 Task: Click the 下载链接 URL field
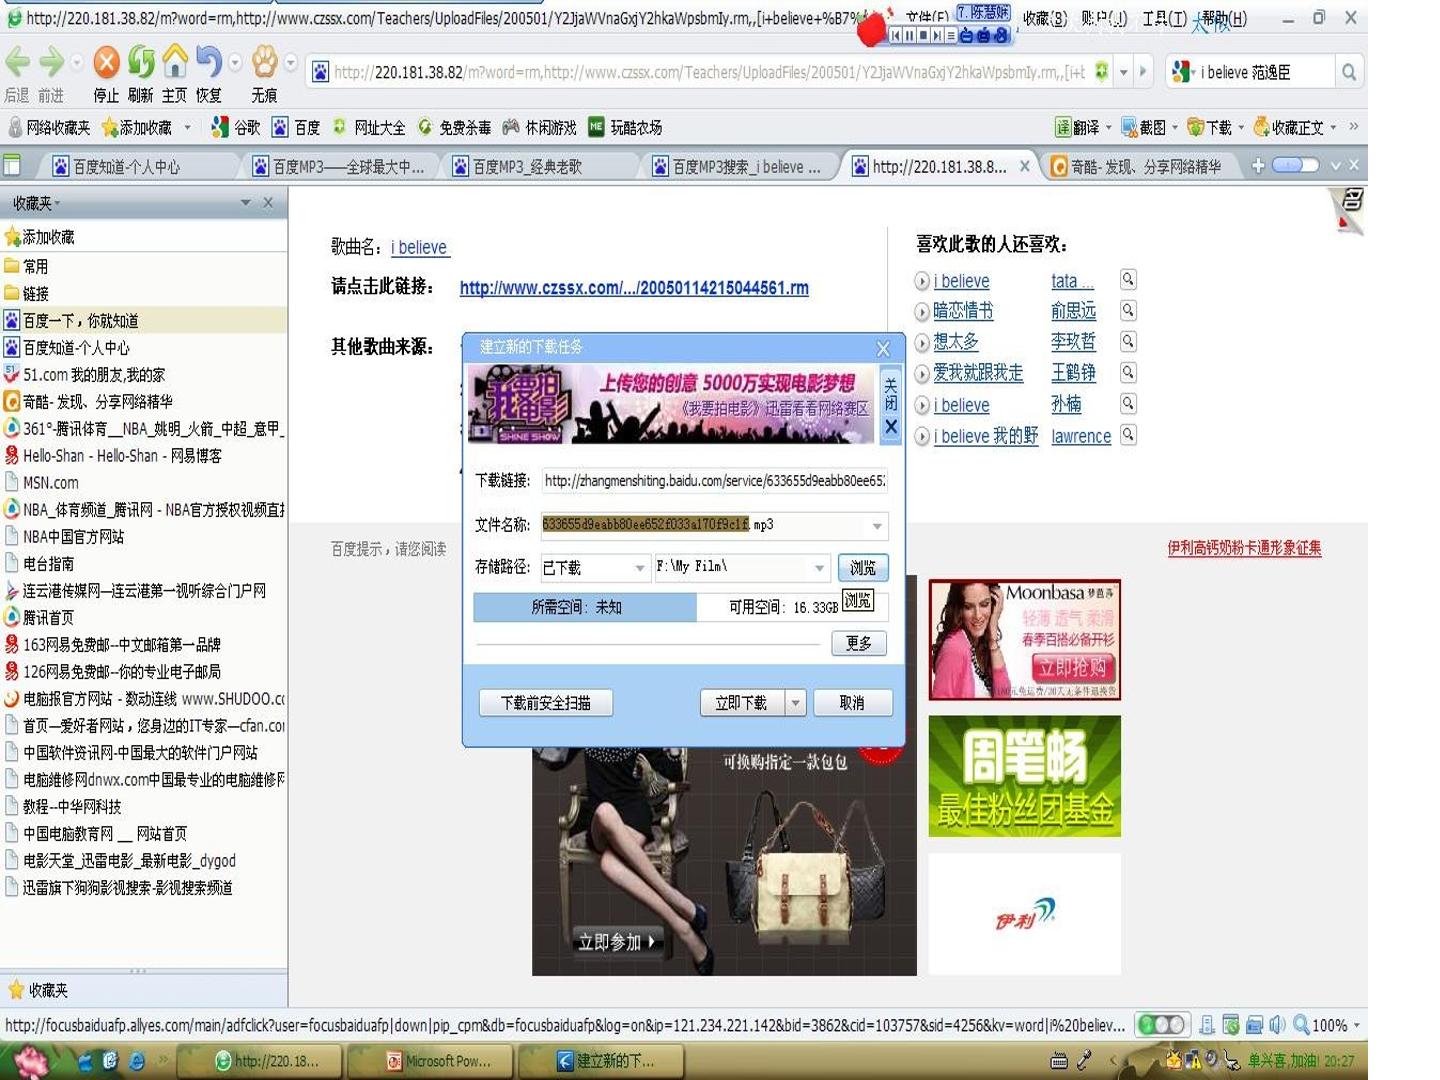[714, 481]
